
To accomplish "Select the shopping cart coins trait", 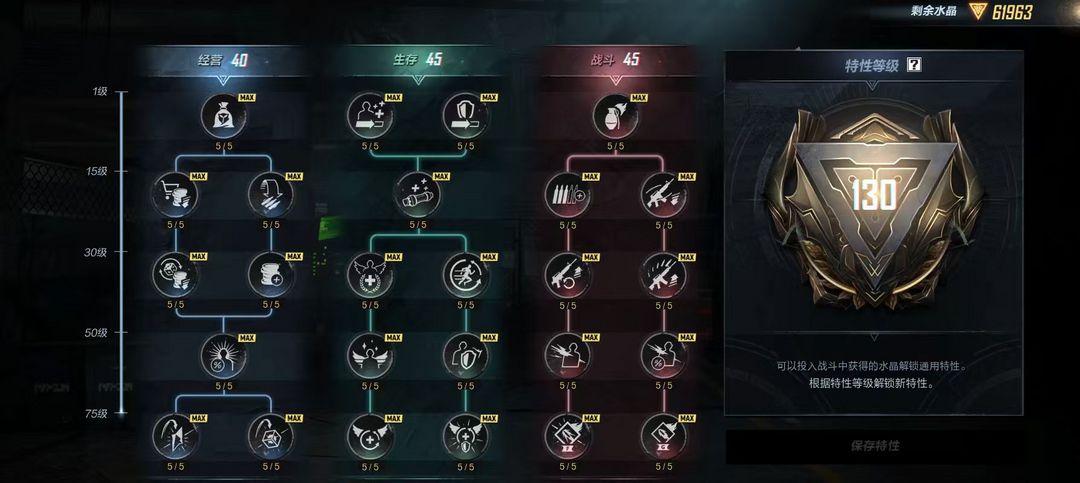I will [175, 194].
